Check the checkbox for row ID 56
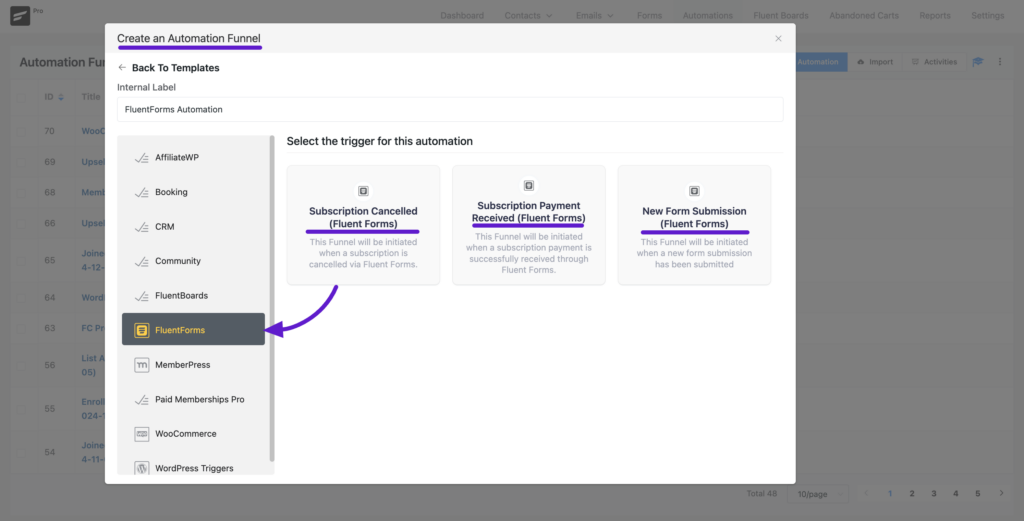This screenshot has height=521, width=1024. (21, 366)
